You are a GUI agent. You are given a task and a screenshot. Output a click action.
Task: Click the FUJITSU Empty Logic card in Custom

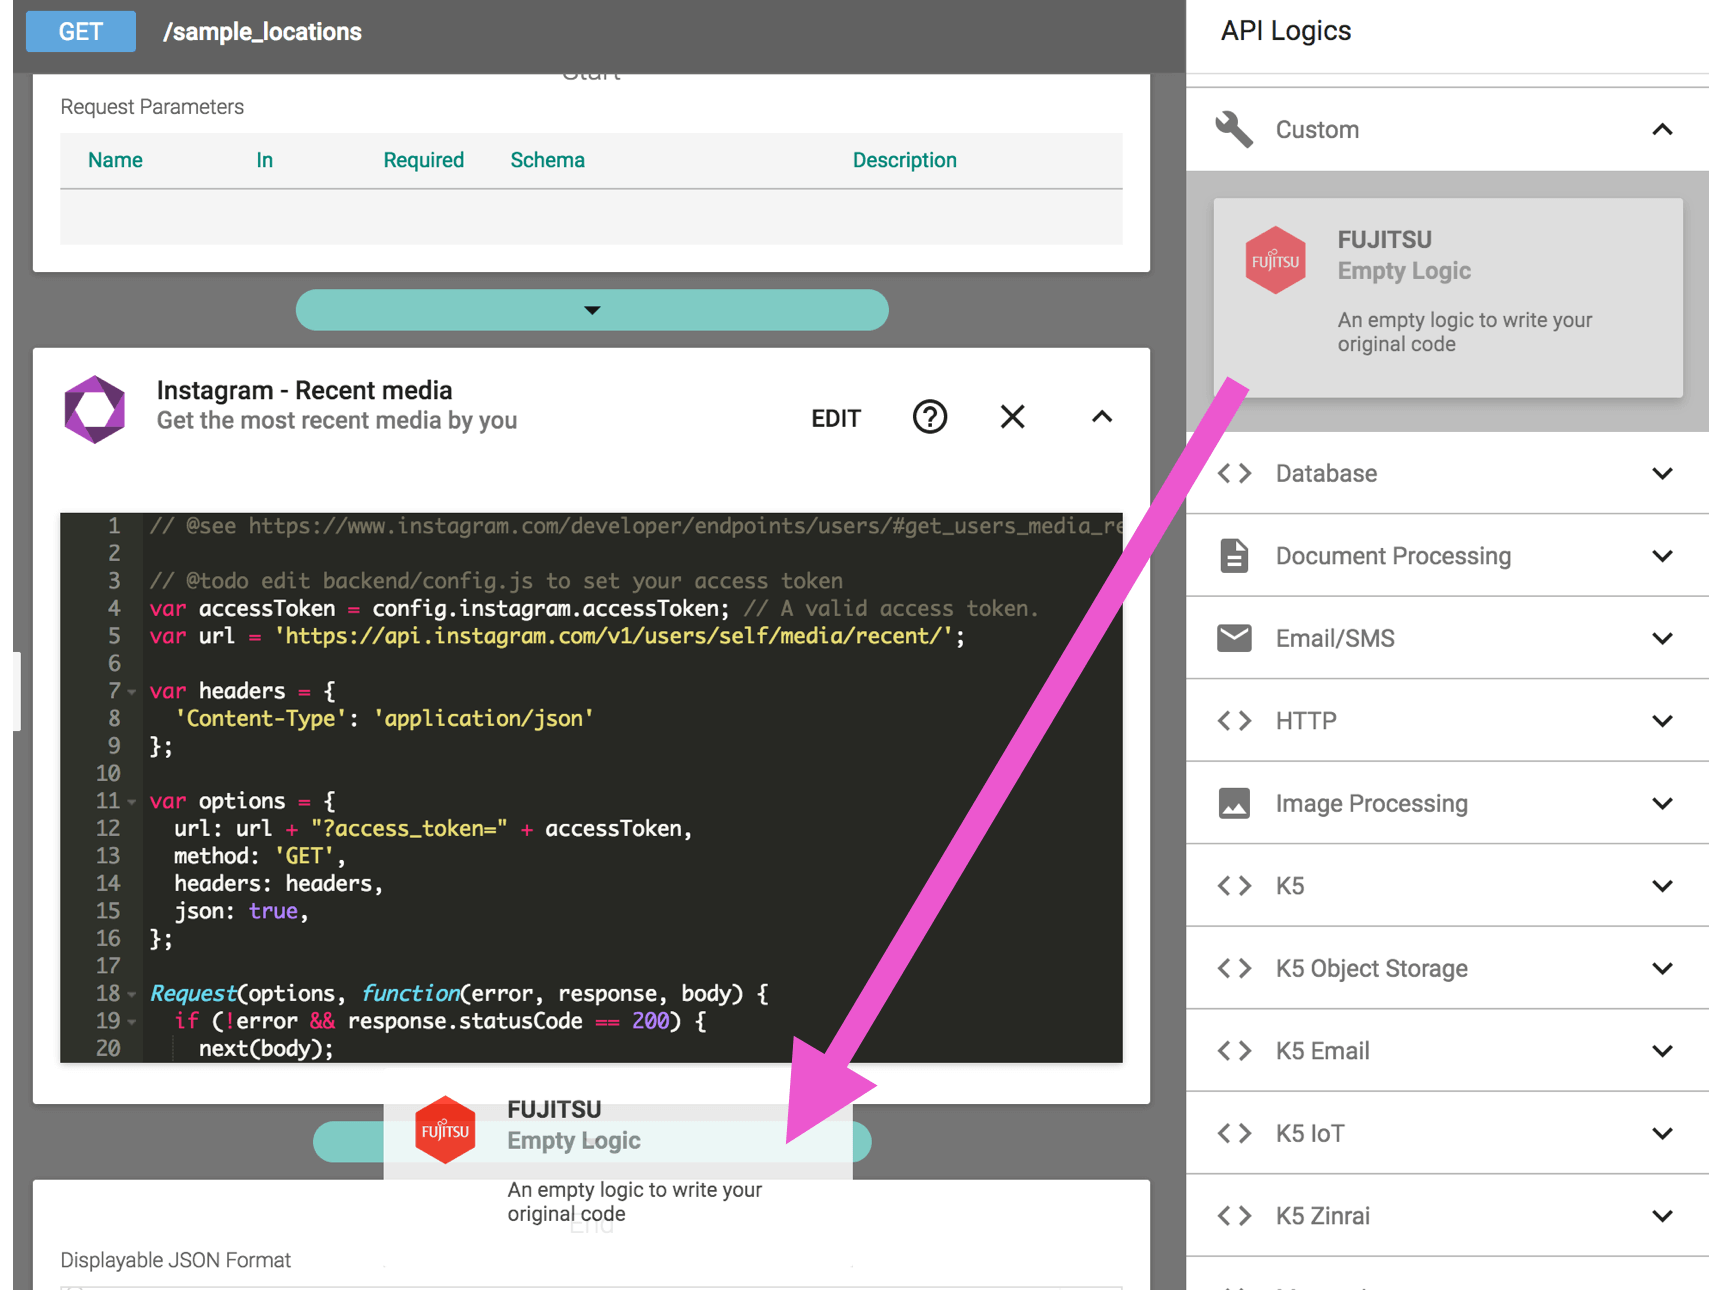click(x=1447, y=297)
